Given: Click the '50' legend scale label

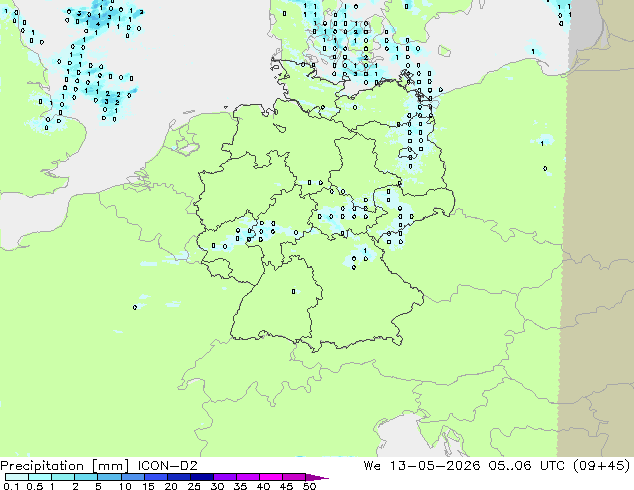Looking at the screenshot, I should 309,486.
